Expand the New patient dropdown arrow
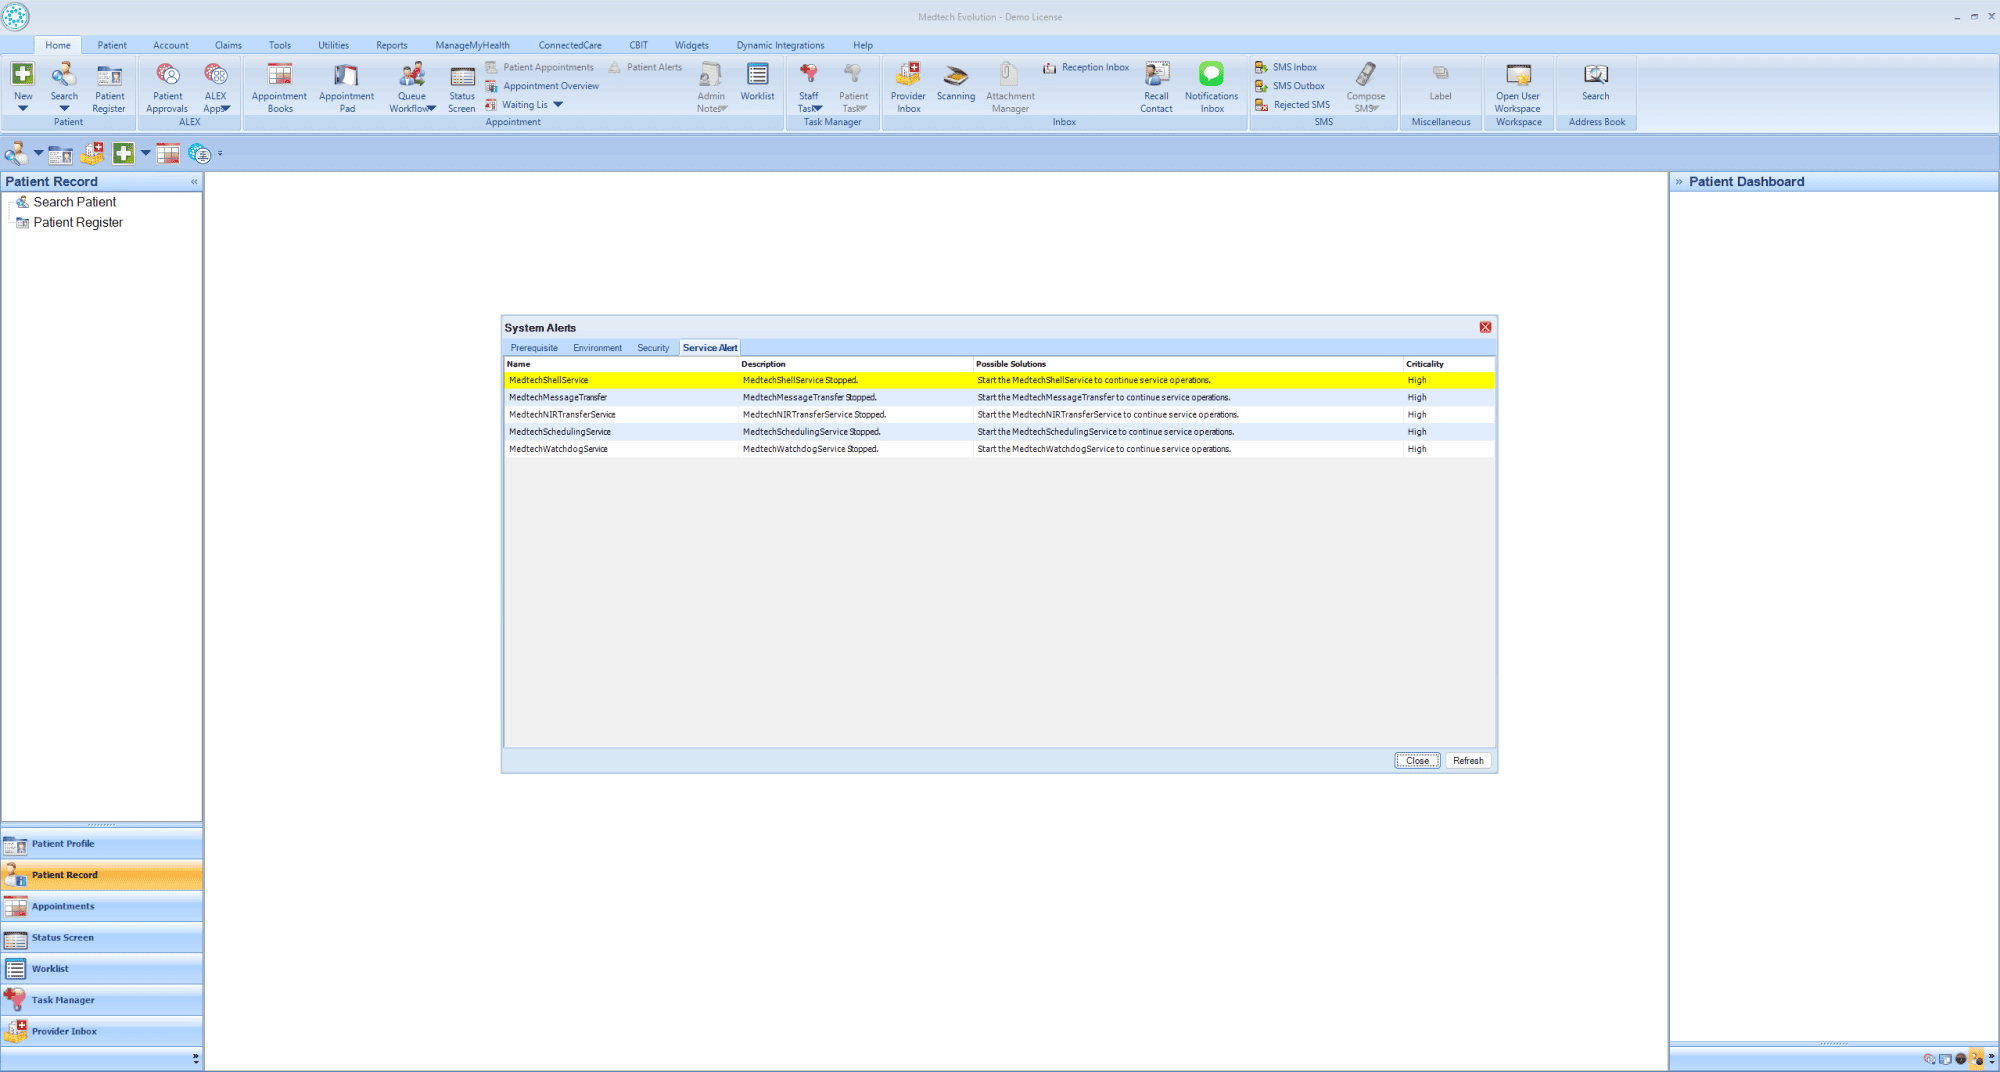This screenshot has width=2000, height=1072. click(23, 109)
